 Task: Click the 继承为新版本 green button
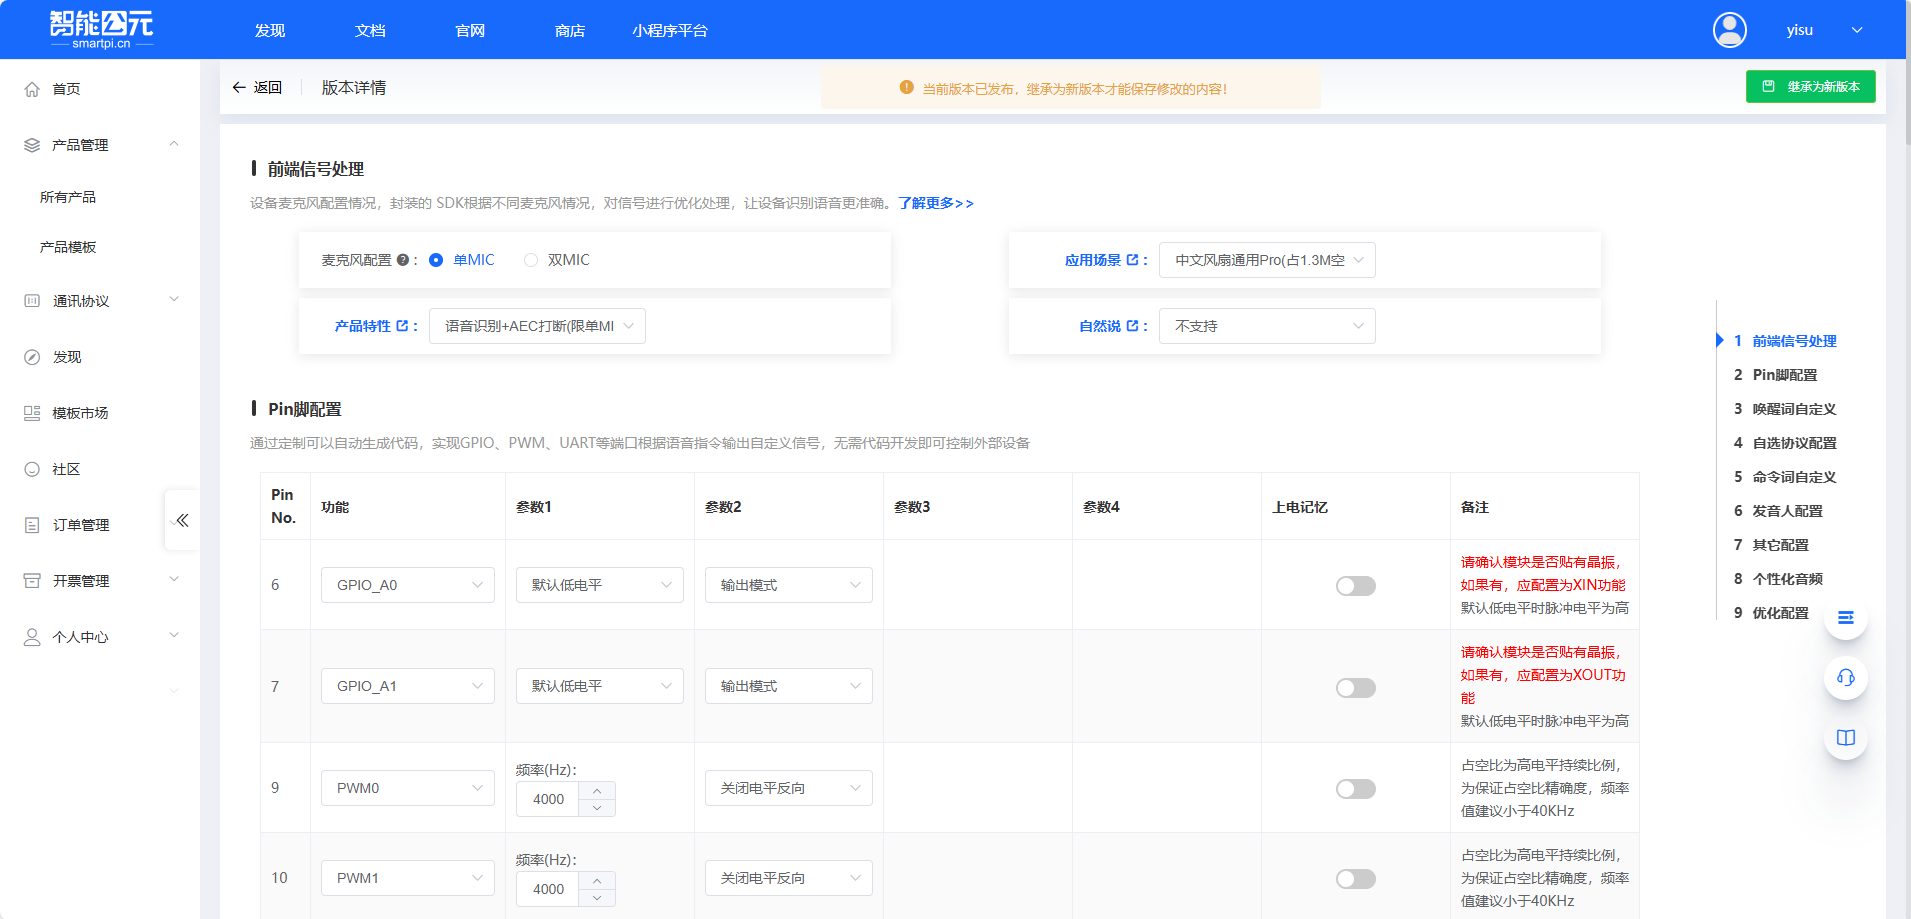tap(1810, 86)
